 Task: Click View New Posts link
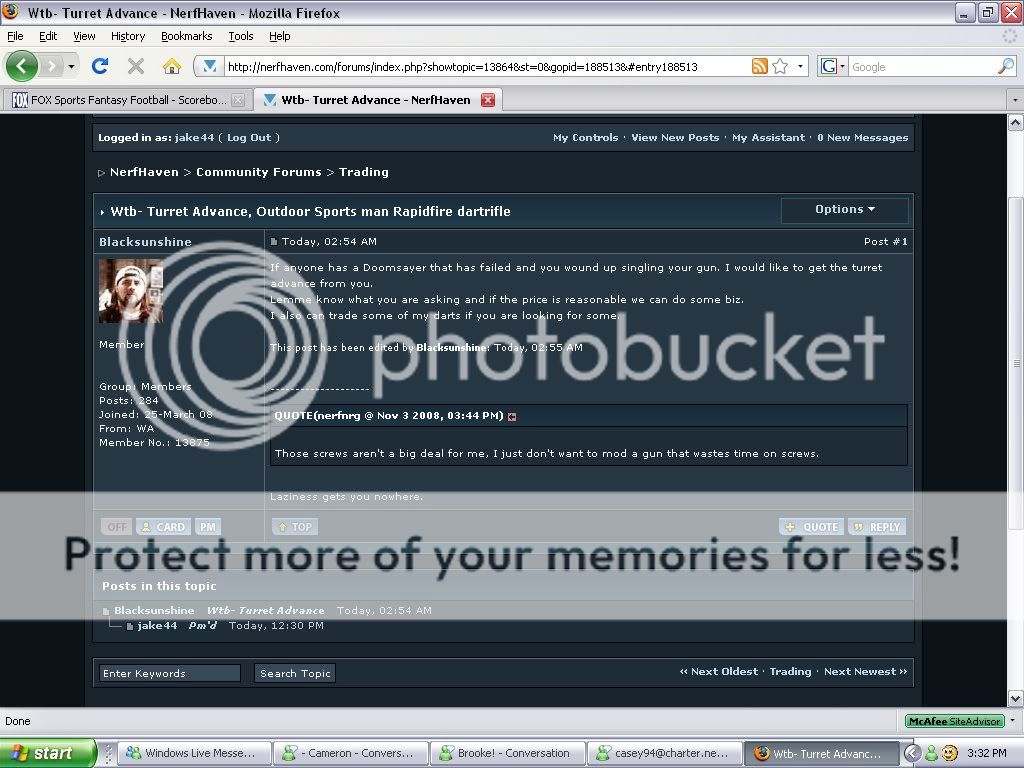675,138
